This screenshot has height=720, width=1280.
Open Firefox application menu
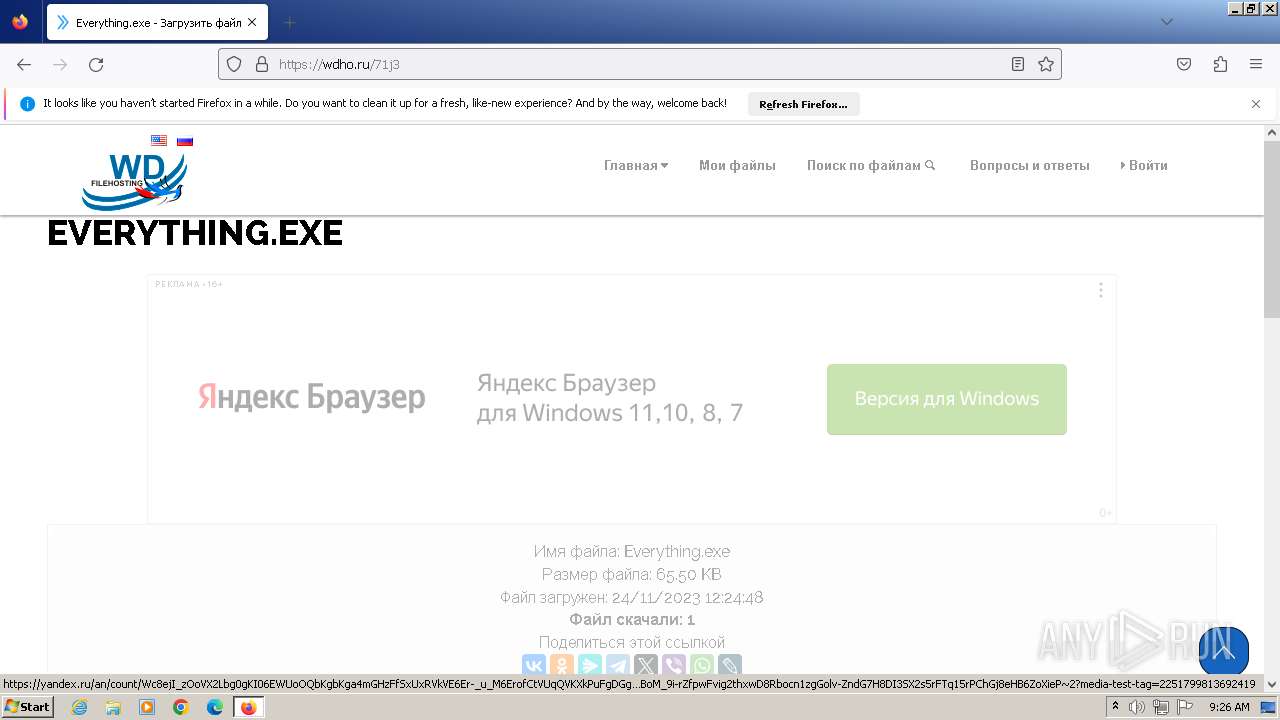tap(1256, 64)
